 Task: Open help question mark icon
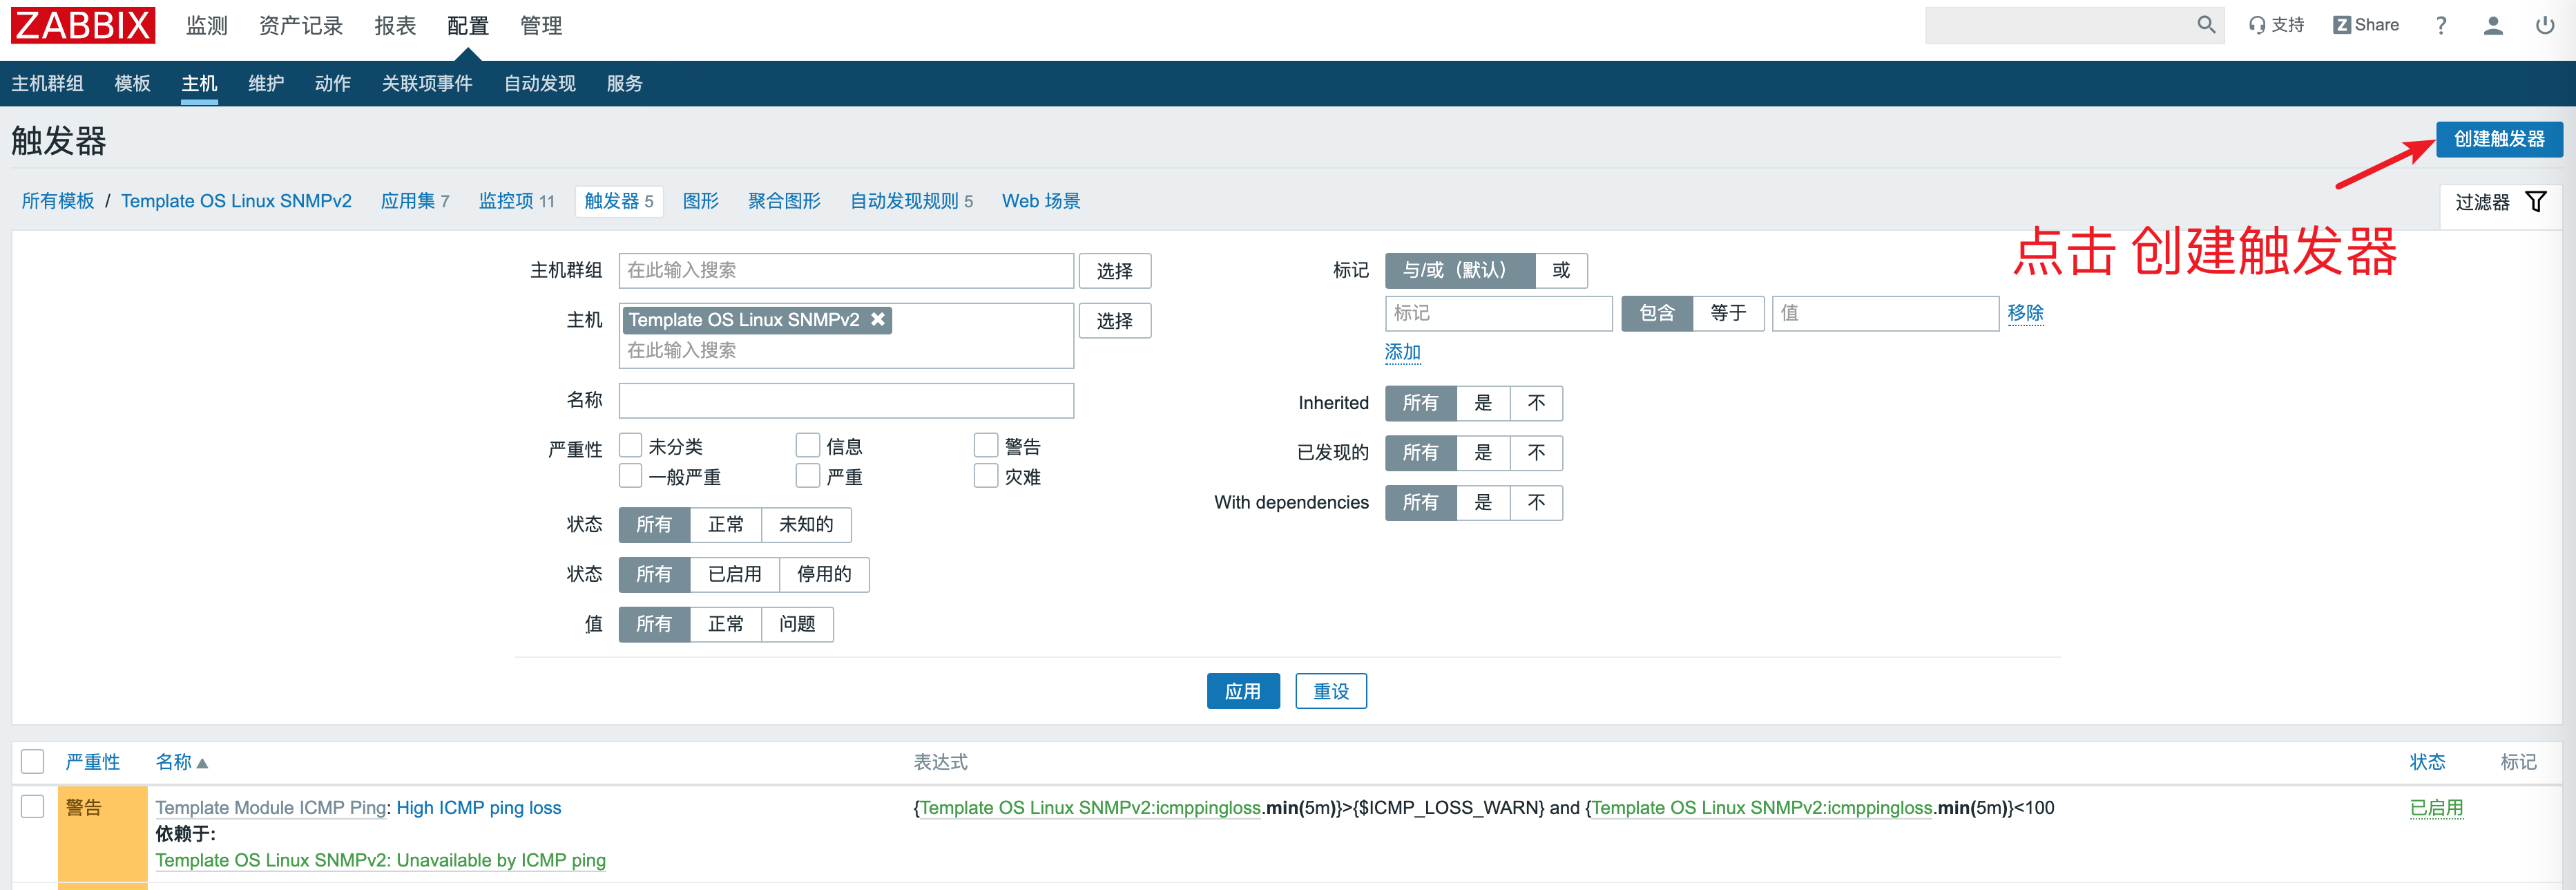point(2441,25)
